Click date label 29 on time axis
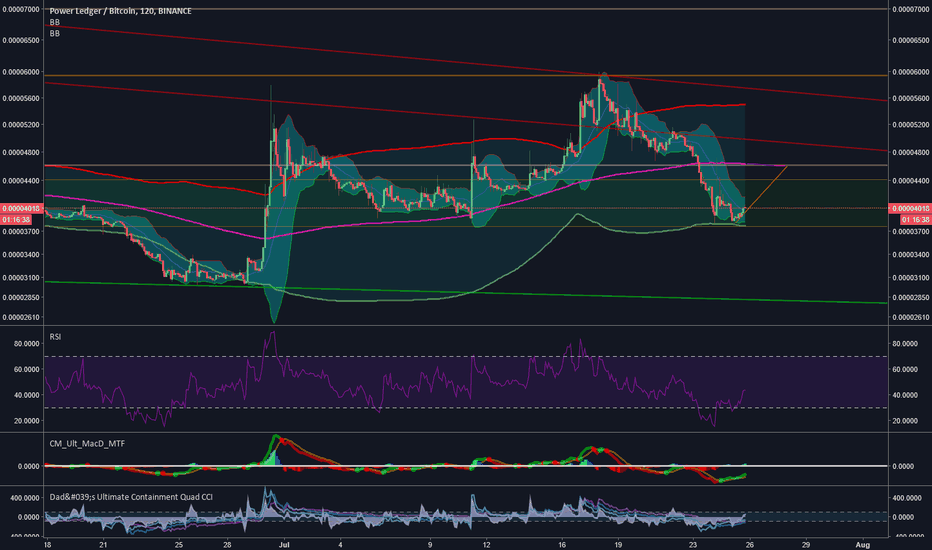 tap(806, 544)
